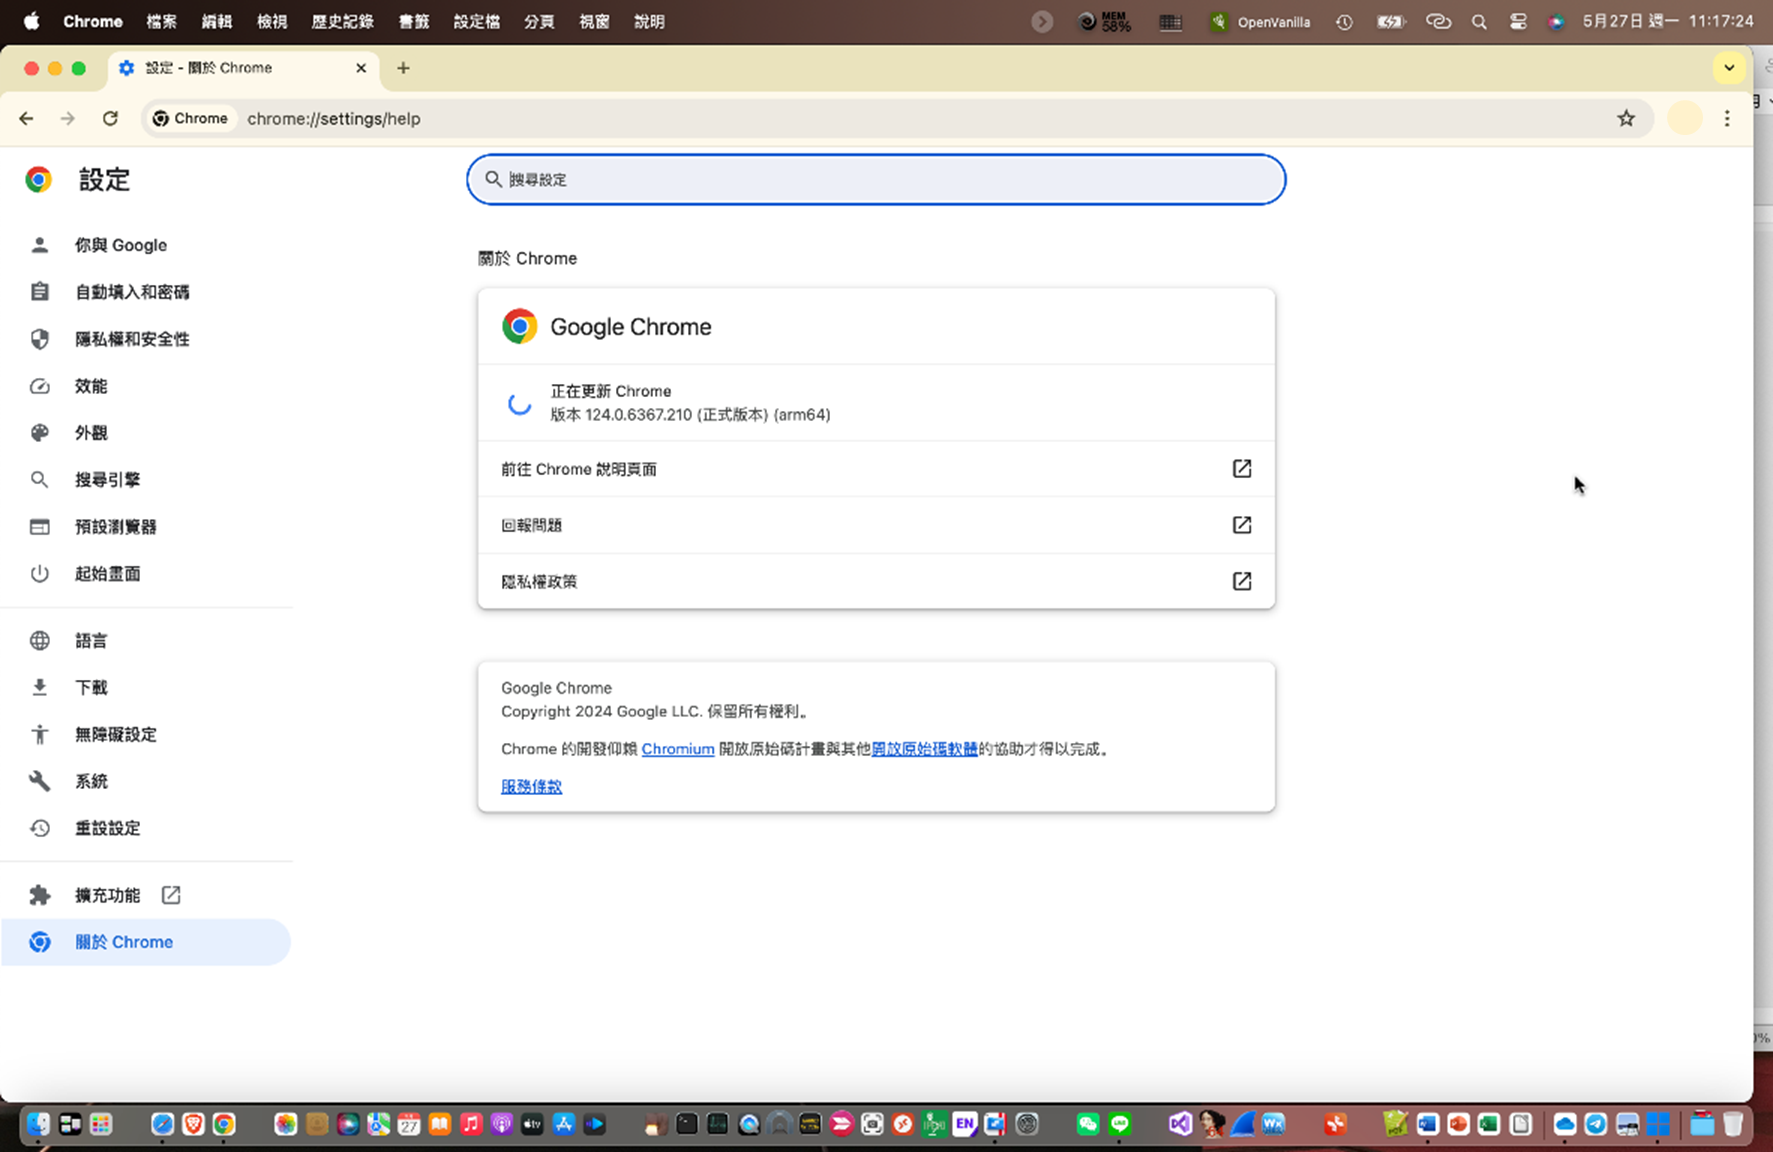Open the Chrome three-dot menu

[x=1727, y=118]
